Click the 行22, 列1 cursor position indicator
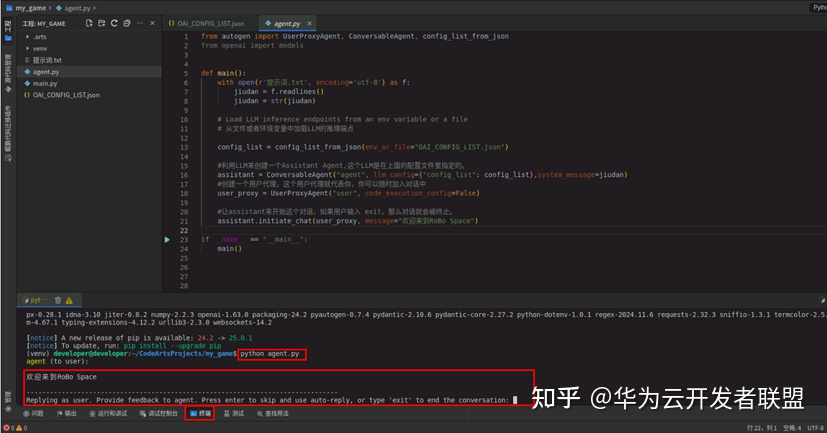The height and width of the screenshot is (433, 827). [762, 428]
